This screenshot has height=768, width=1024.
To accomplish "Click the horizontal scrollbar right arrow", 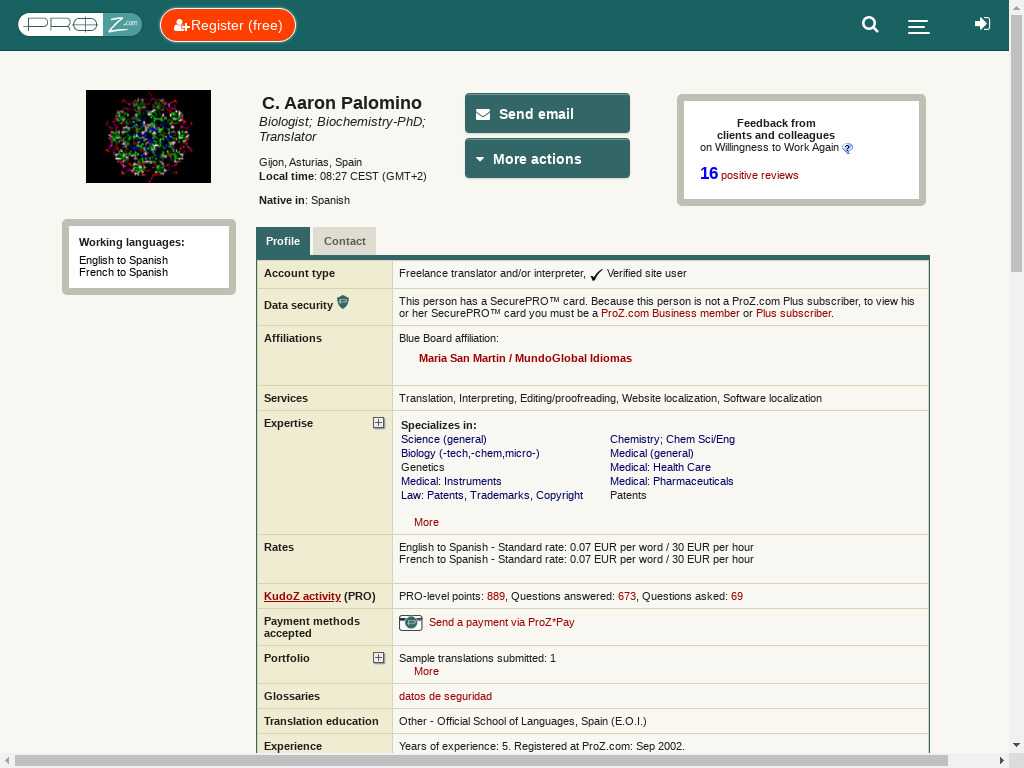I will pyautogui.click(x=1002, y=761).
